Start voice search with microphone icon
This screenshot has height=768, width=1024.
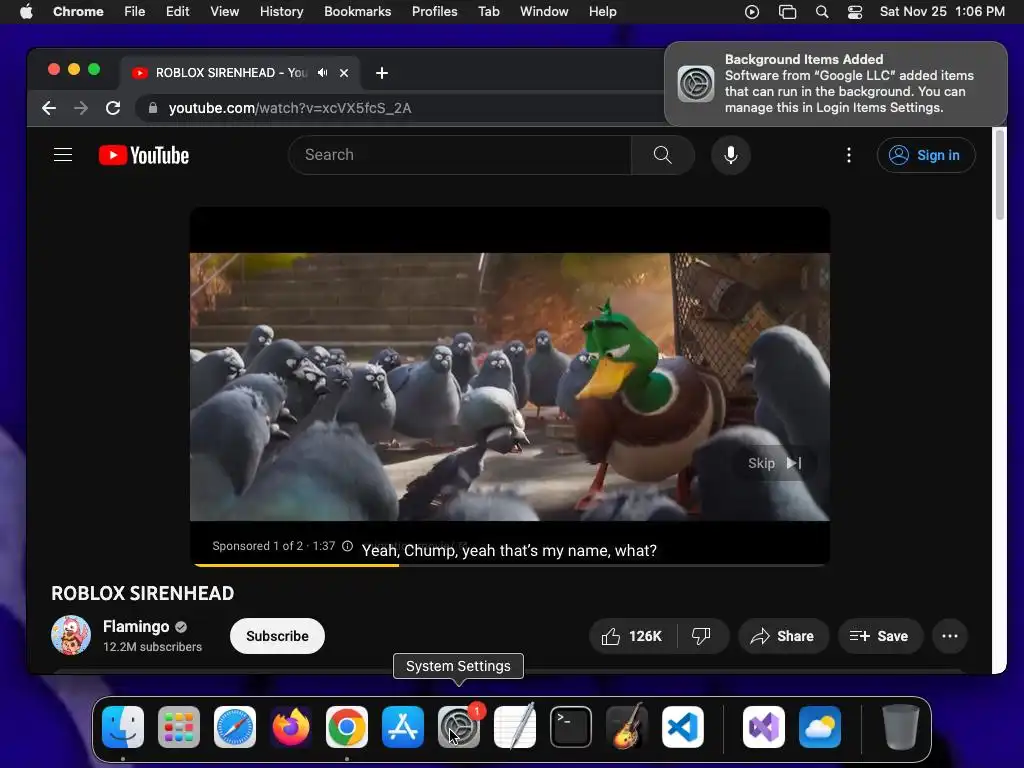tap(731, 155)
